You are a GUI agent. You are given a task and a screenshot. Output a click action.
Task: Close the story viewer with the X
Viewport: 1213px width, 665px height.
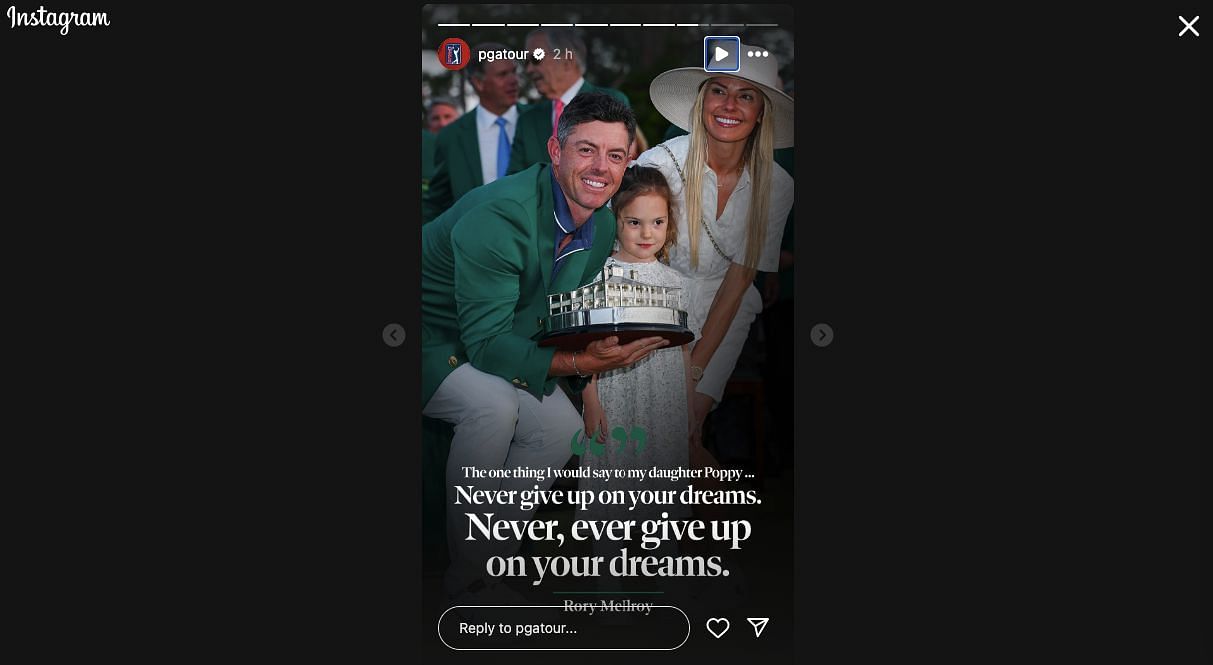click(1189, 26)
